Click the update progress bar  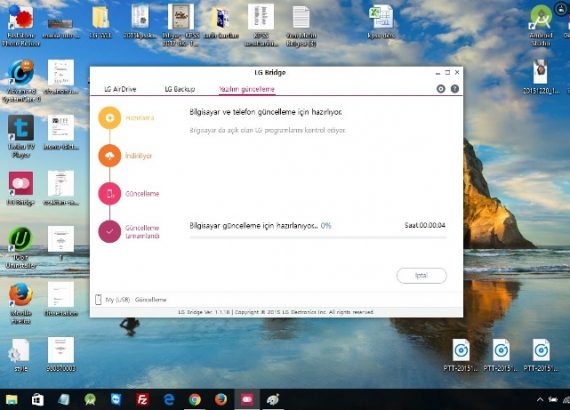click(x=318, y=237)
